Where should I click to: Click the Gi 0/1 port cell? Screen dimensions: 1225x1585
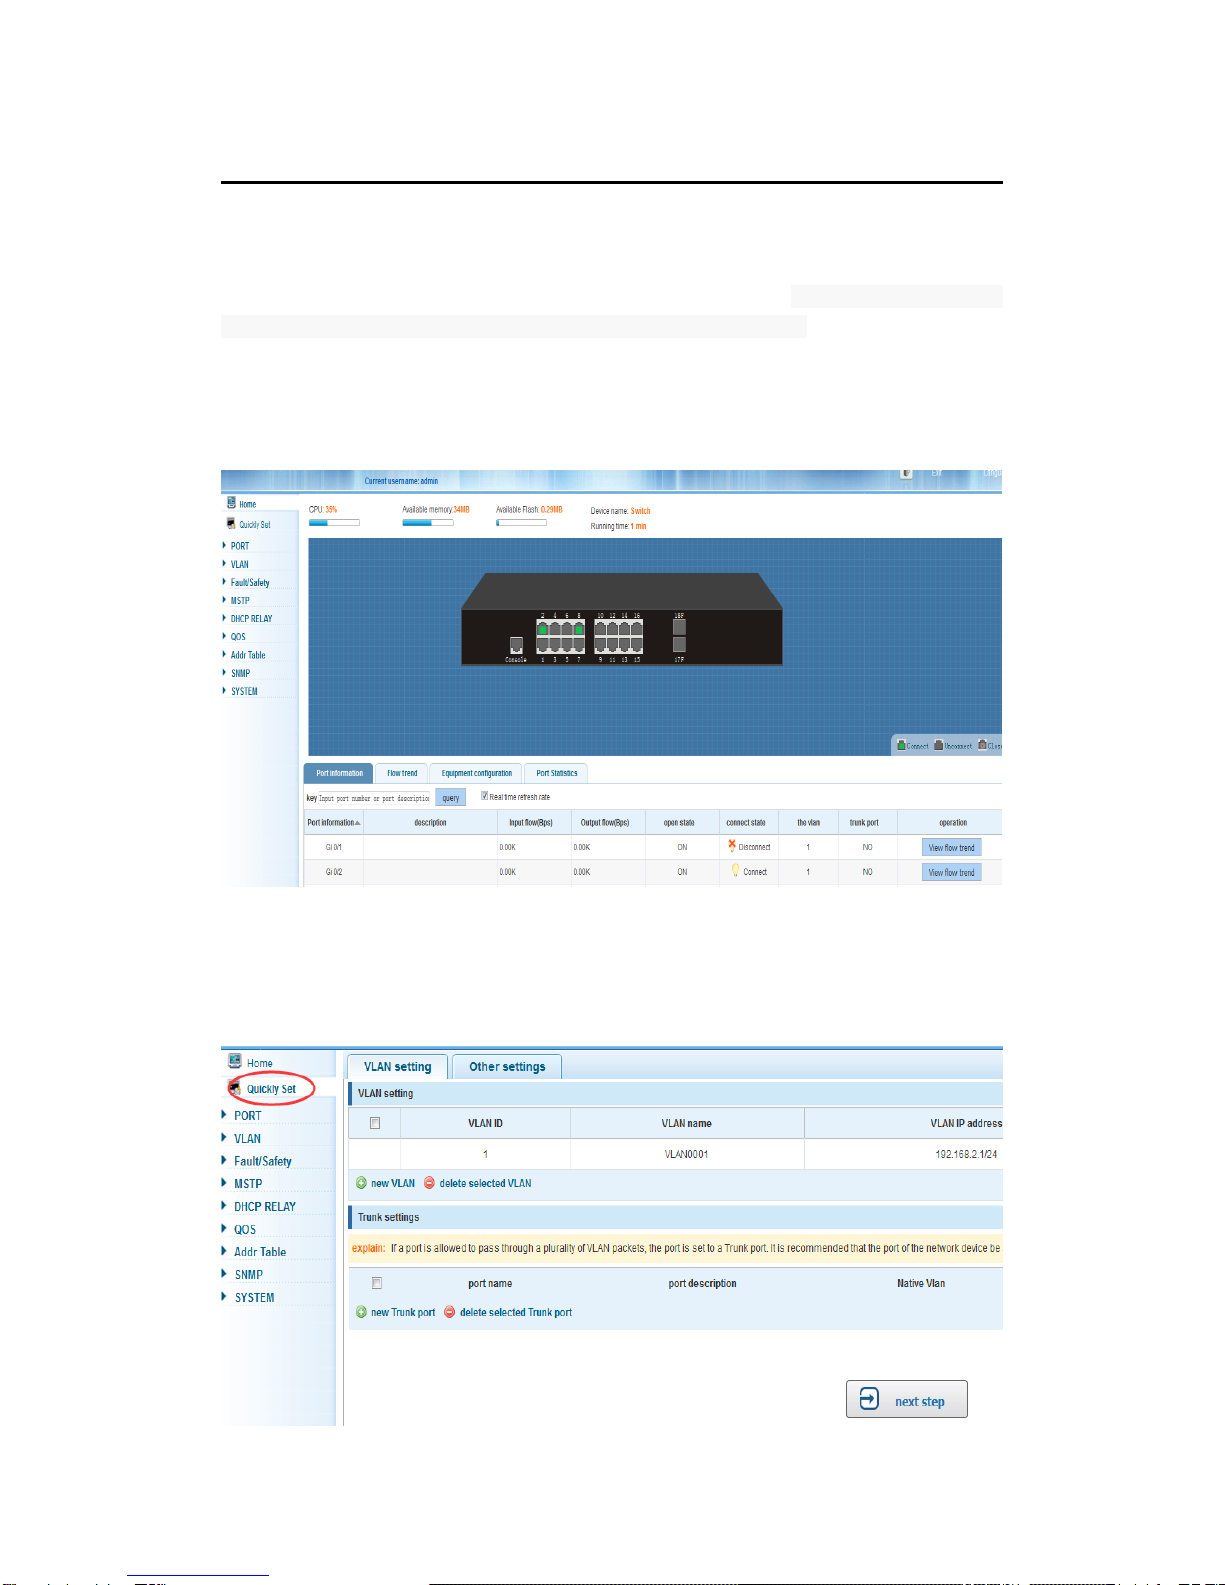coord(334,847)
